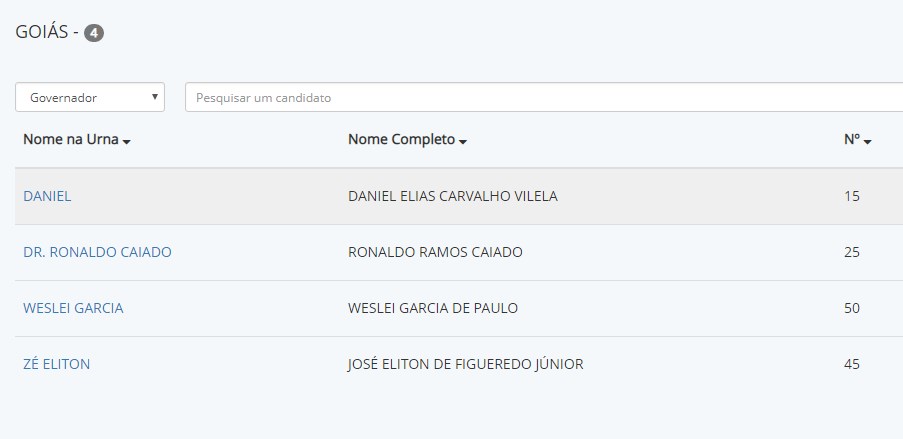Open the Governador office dropdown

pyautogui.click(x=90, y=97)
